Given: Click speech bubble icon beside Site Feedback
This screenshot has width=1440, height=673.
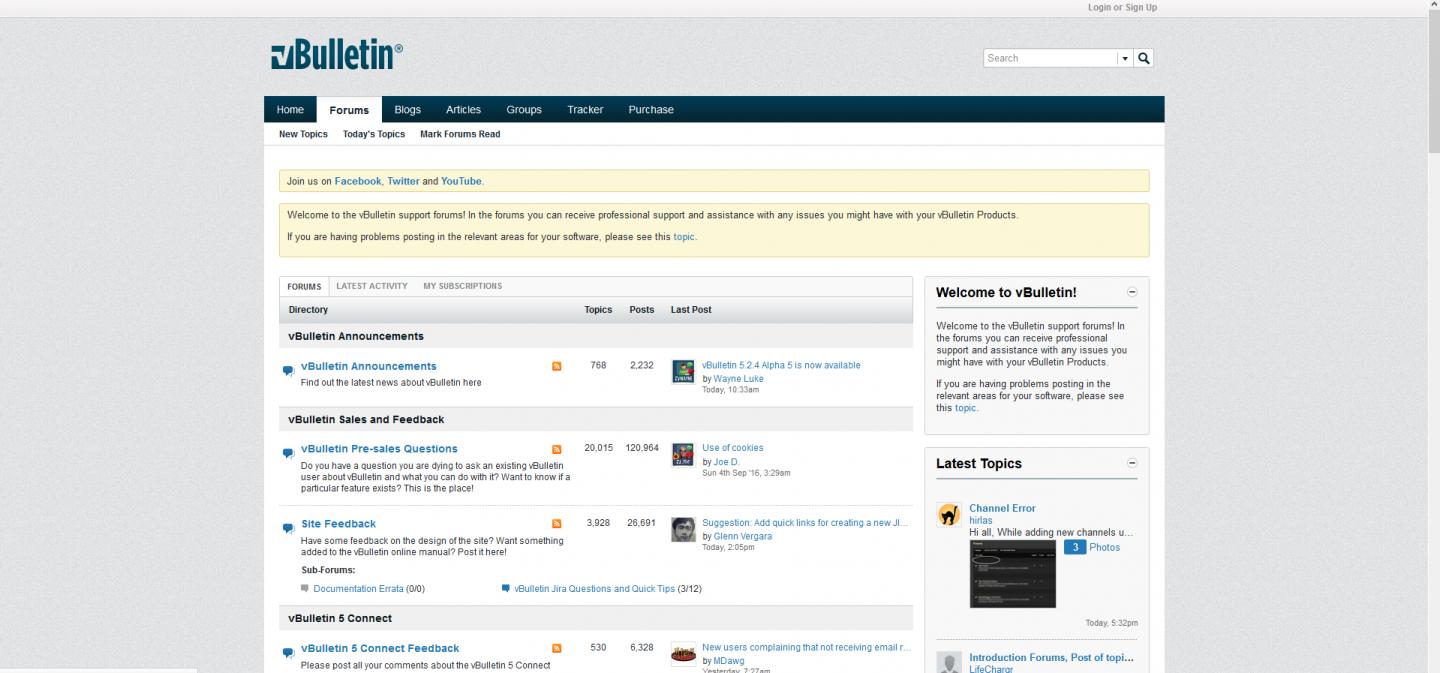Looking at the screenshot, I should pos(288,528).
